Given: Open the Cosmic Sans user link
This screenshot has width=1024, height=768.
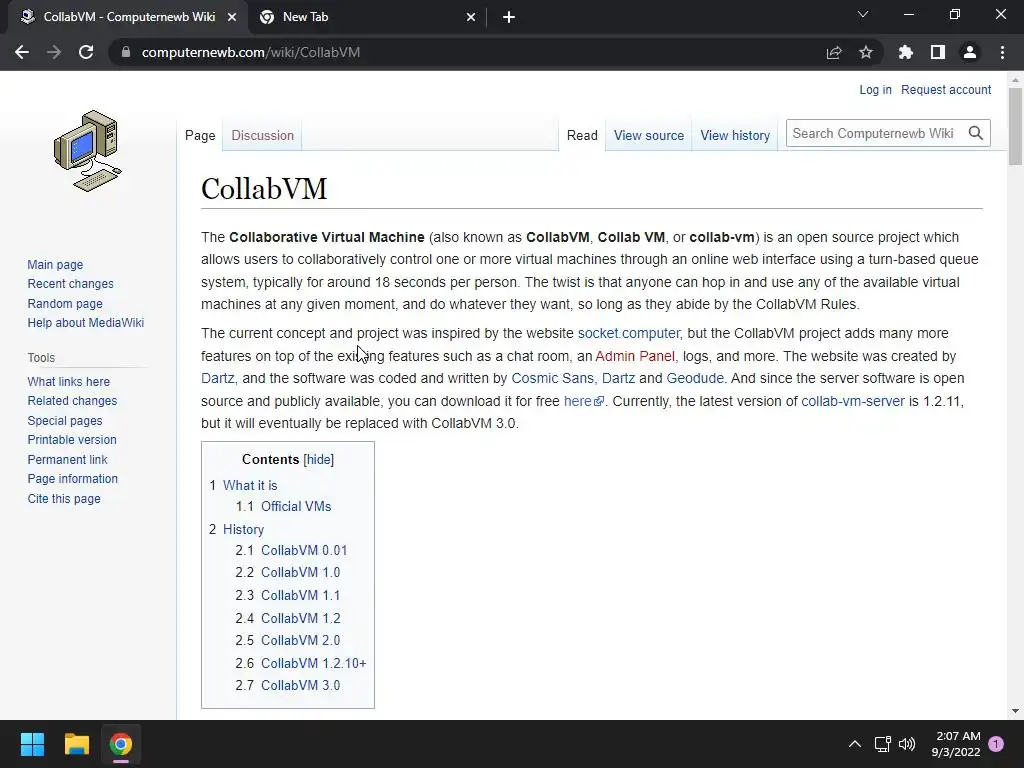Looking at the screenshot, I should click(x=552, y=378).
